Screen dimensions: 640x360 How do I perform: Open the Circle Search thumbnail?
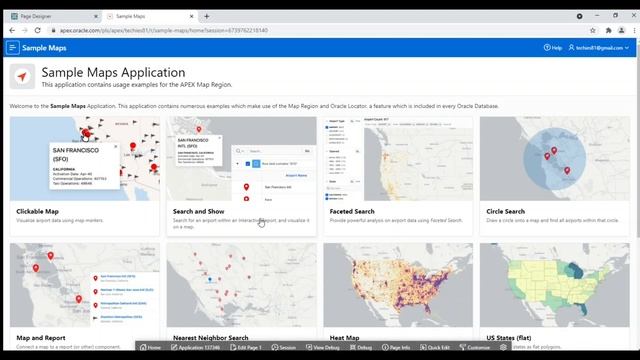[555, 158]
